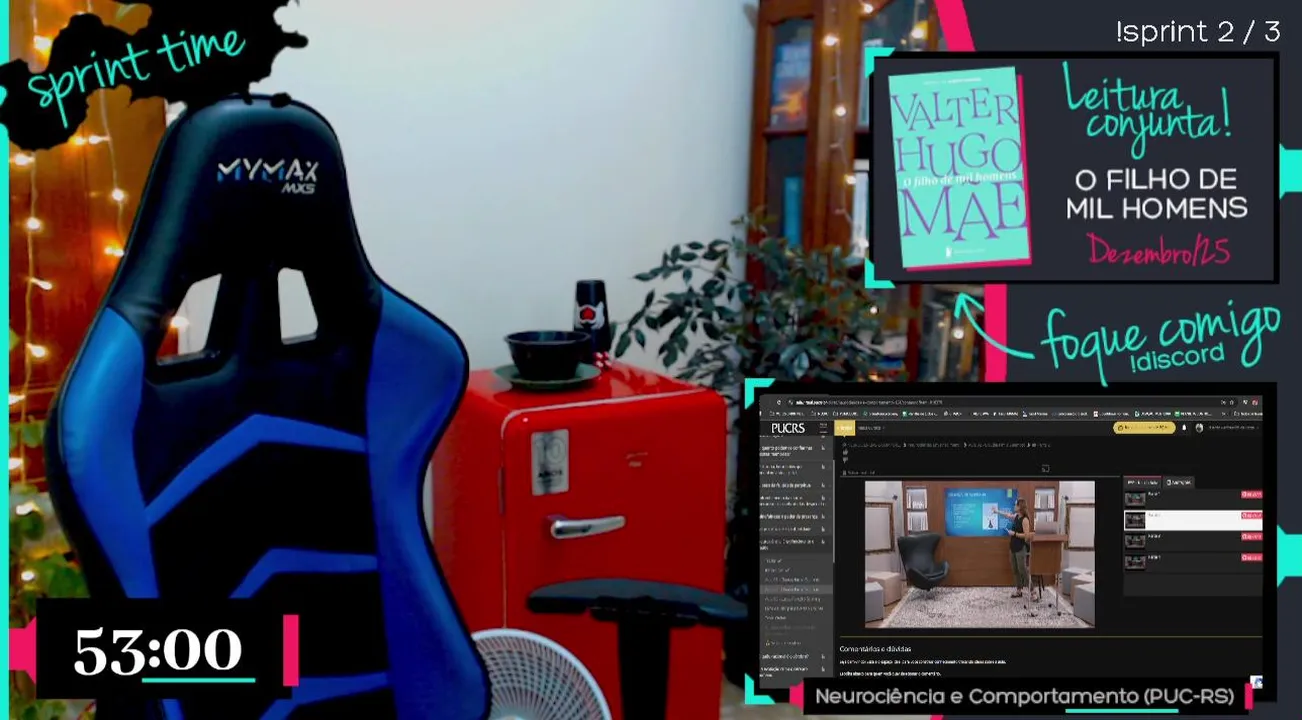The width and height of the screenshot is (1302, 720).
Task: Switch to the second tab above the lesson playlist
Action: point(1179,482)
